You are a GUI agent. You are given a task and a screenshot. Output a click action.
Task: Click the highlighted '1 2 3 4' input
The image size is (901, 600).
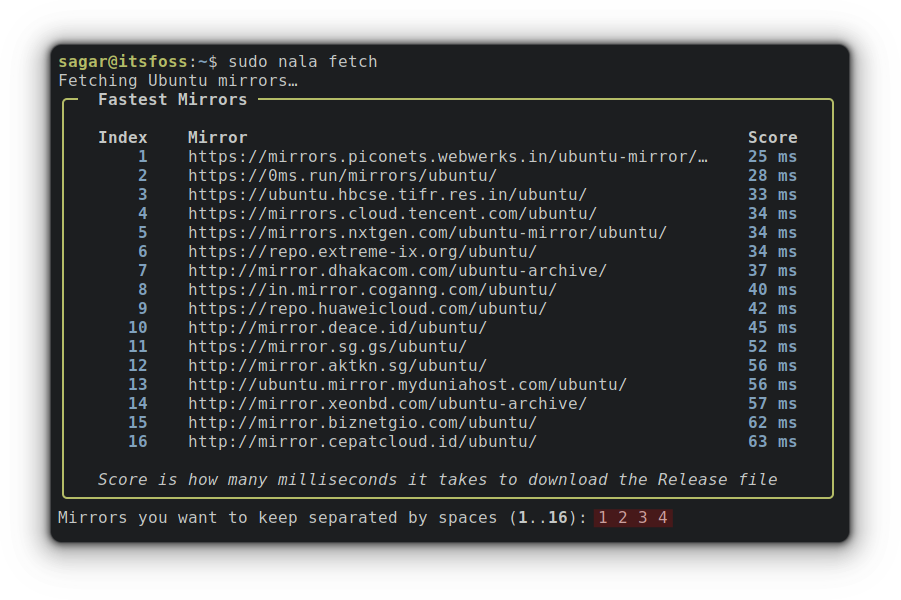click(x=633, y=517)
